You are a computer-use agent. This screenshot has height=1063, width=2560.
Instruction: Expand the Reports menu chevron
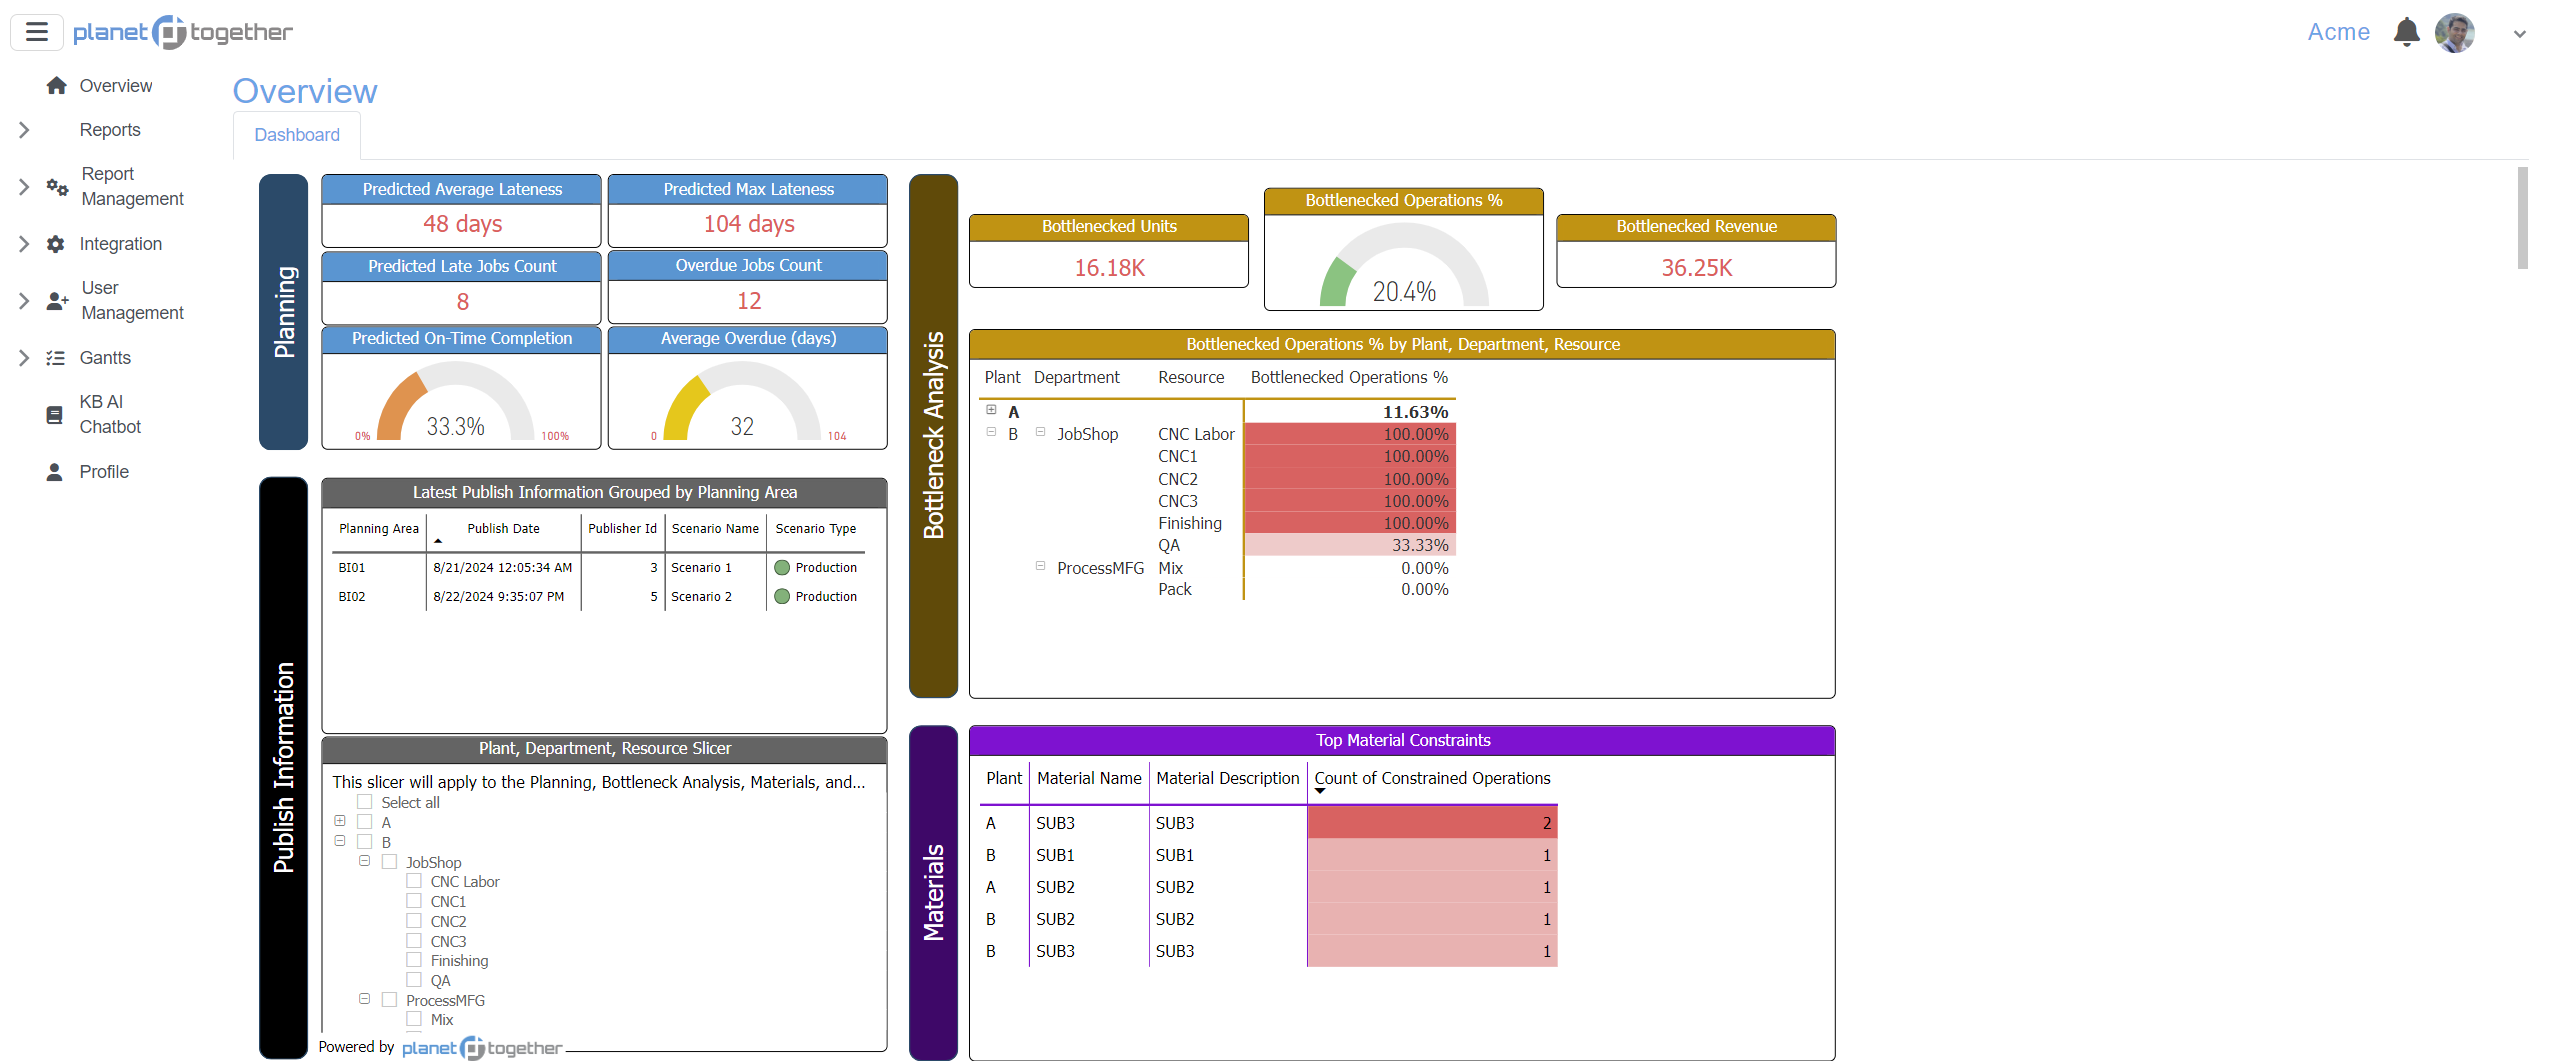(24, 130)
